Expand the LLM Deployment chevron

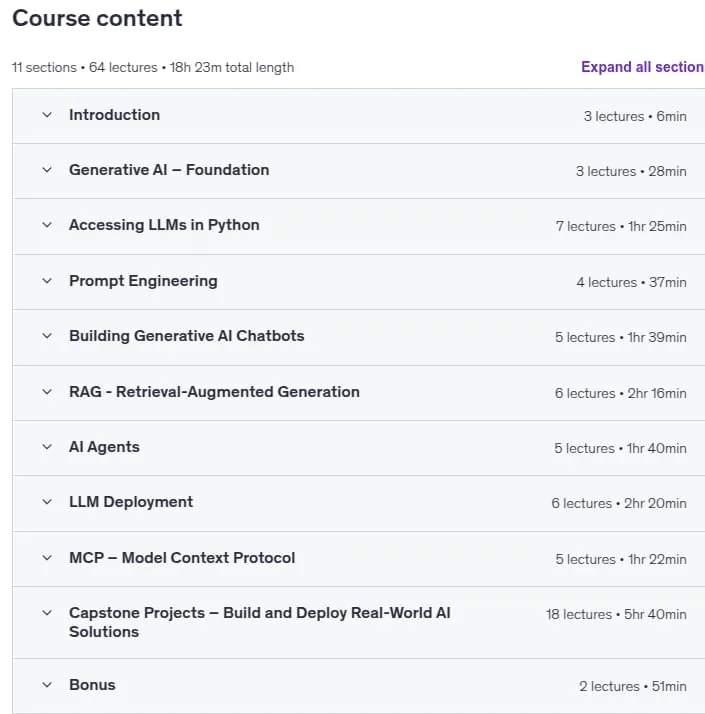pos(47,502)
